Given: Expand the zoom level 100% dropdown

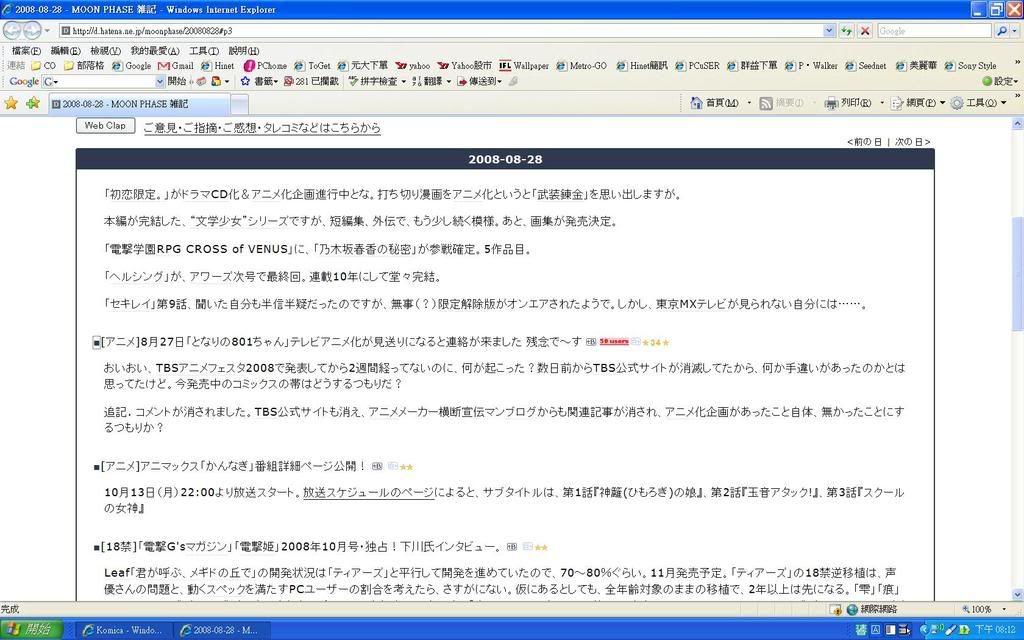Looking at the screenshot, I should tap(1004, 609).
